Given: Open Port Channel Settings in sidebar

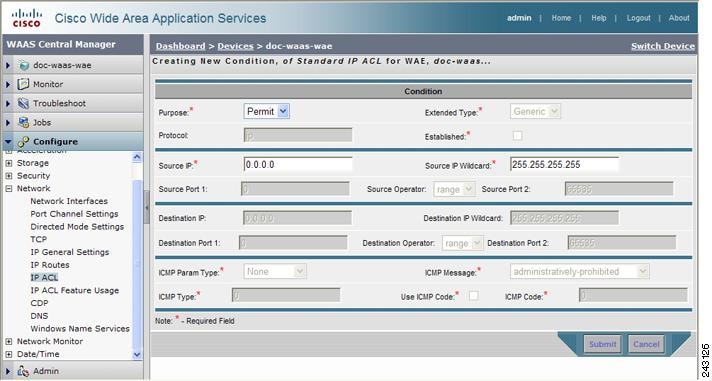Looking at the screenshot, I should (74, 214).
